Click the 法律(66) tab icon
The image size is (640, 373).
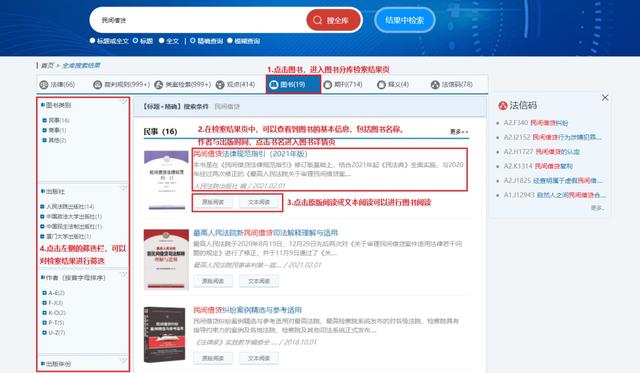44,84
